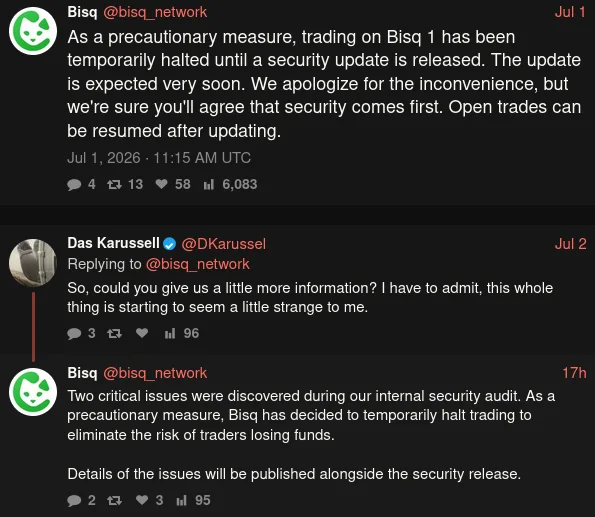Open view stats showing 6,083 views

pos(209,185)
